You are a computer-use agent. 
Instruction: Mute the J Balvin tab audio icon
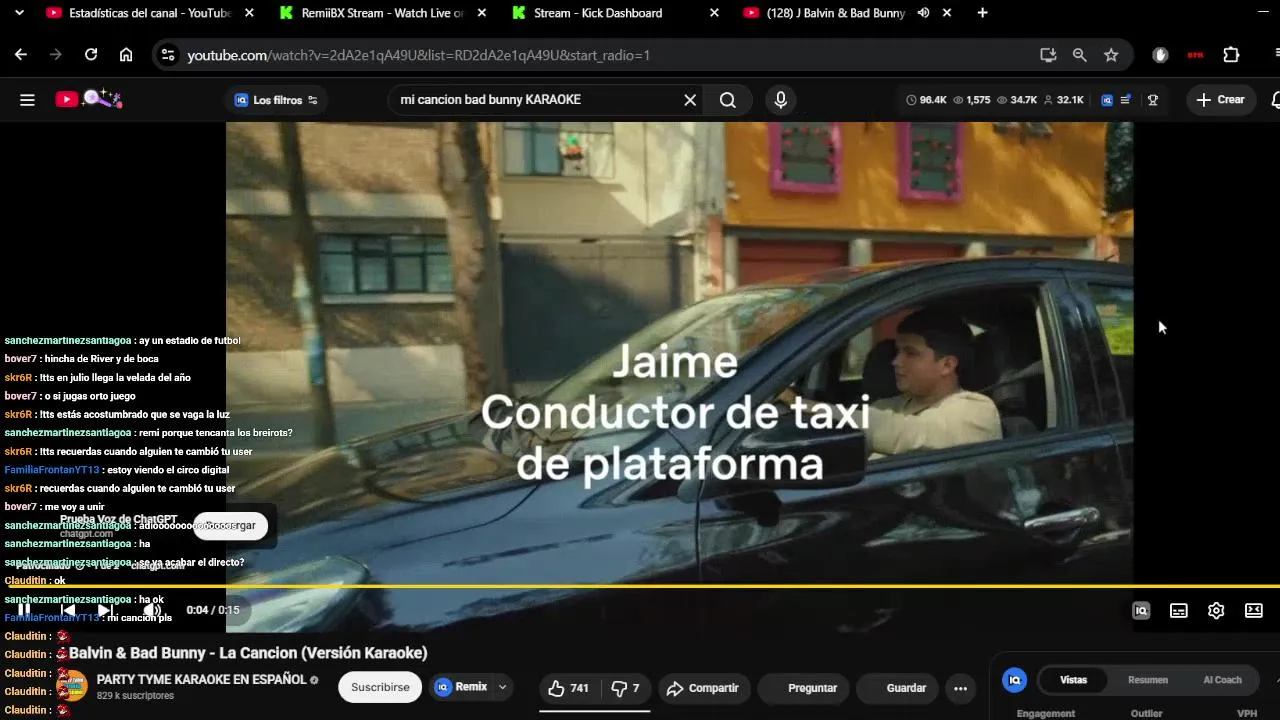[x=923, y=13]
